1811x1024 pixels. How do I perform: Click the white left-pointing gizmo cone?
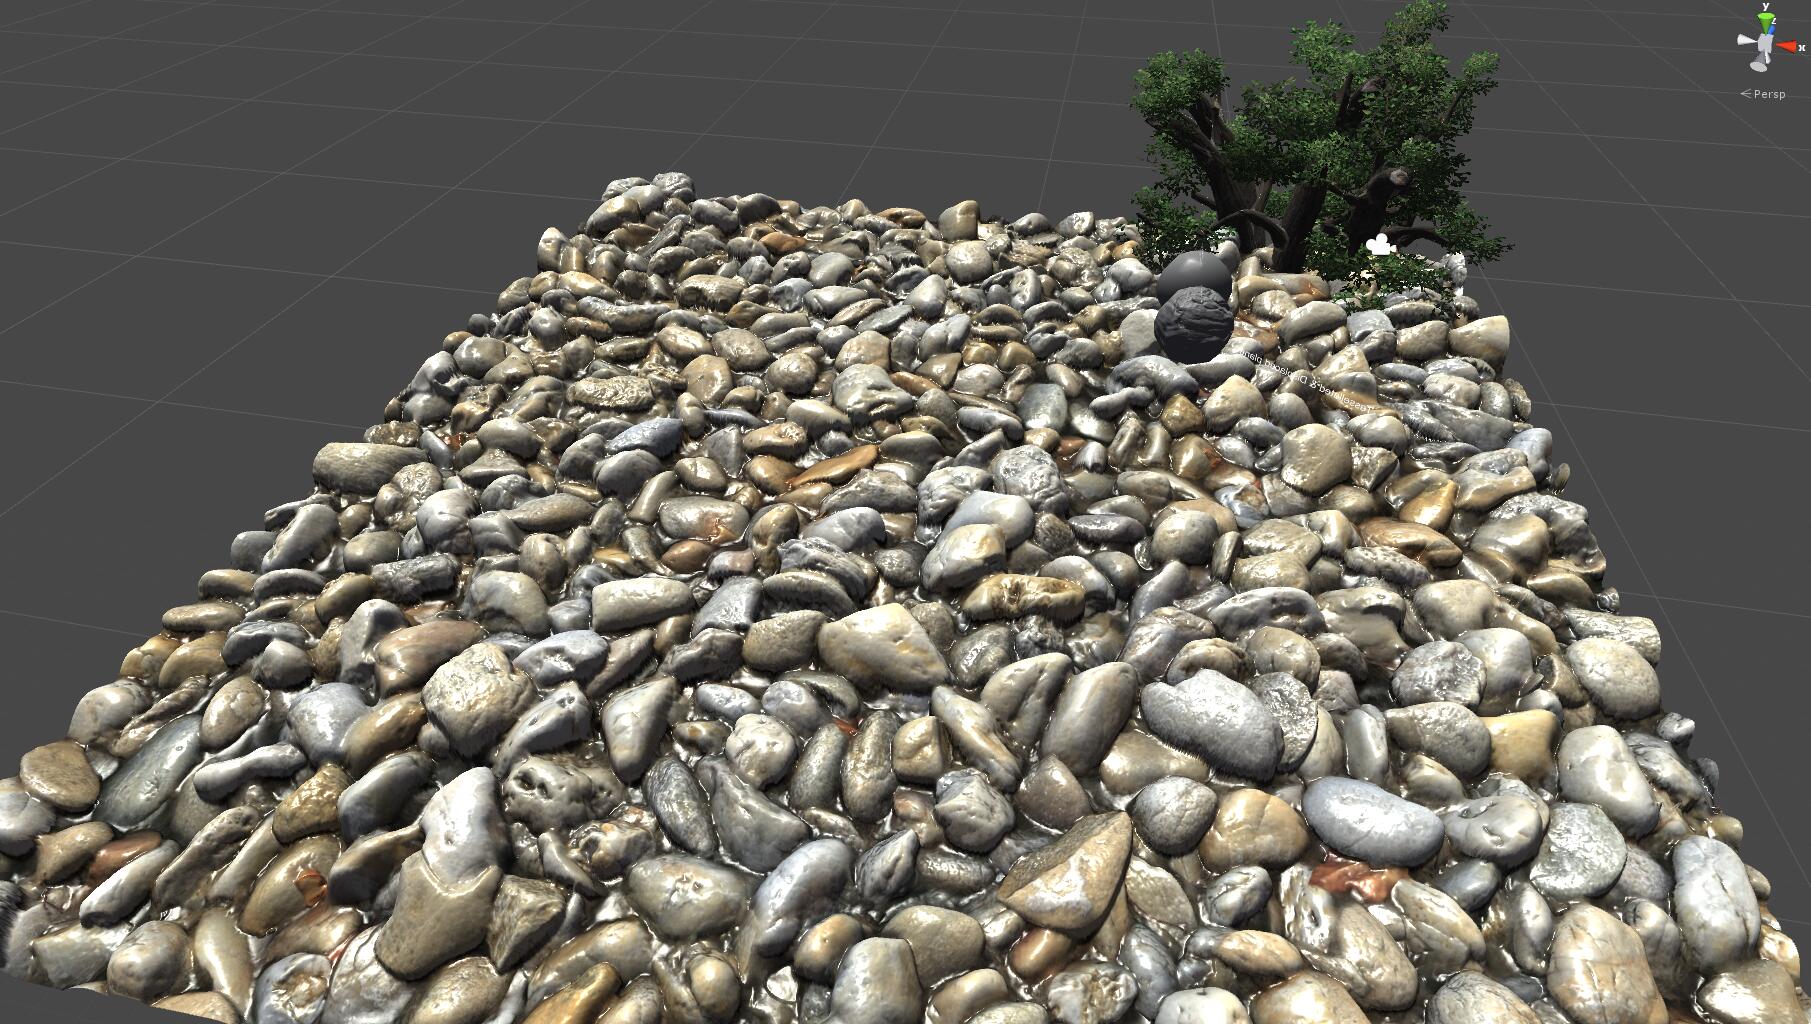[1747, 40]
